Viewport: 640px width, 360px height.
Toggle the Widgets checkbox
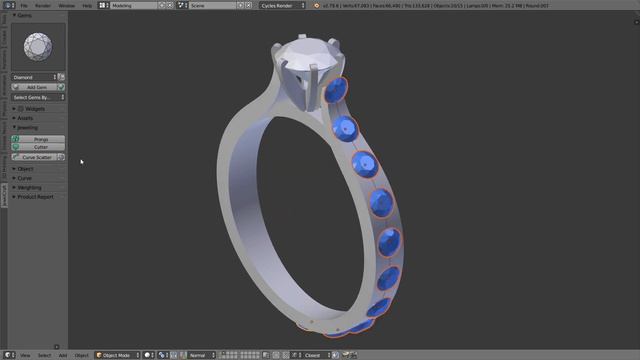(x=20, y=109)
